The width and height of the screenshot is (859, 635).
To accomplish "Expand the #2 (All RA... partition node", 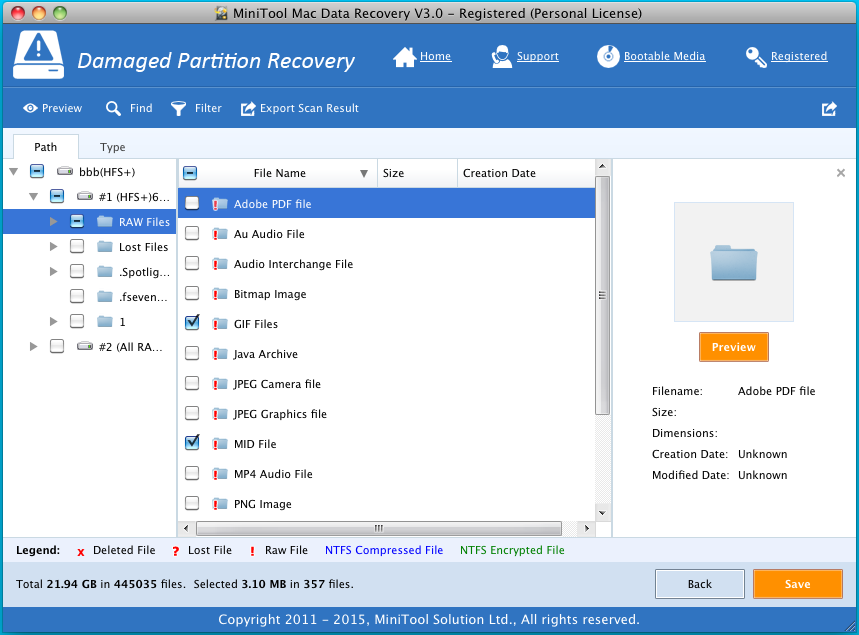I will 33,346.
